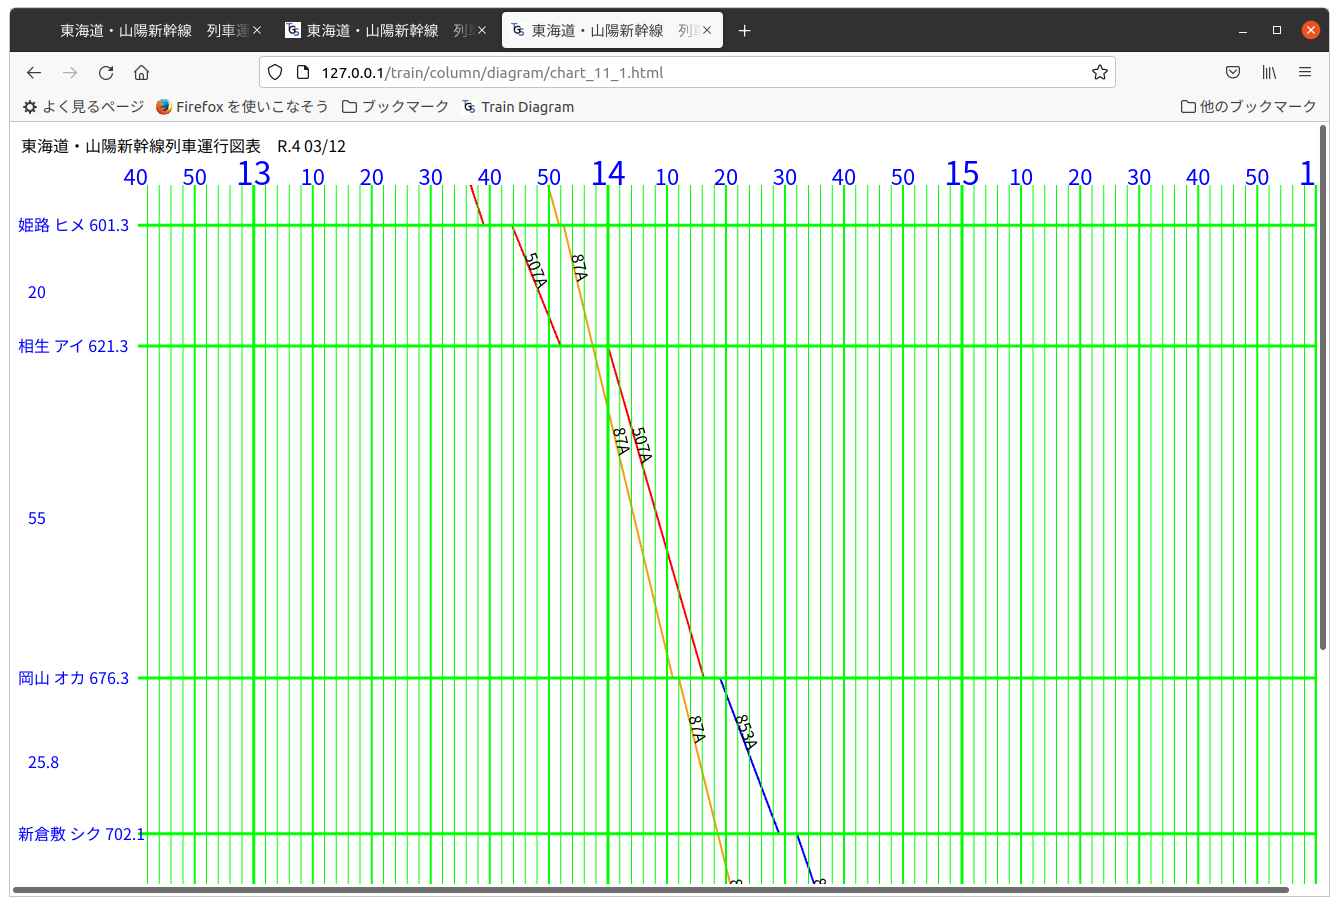Click the 87A label between 姫路 and 相生
This screenshot has width=1339, height=906.
pyautogui.click(x=579, y=269)
